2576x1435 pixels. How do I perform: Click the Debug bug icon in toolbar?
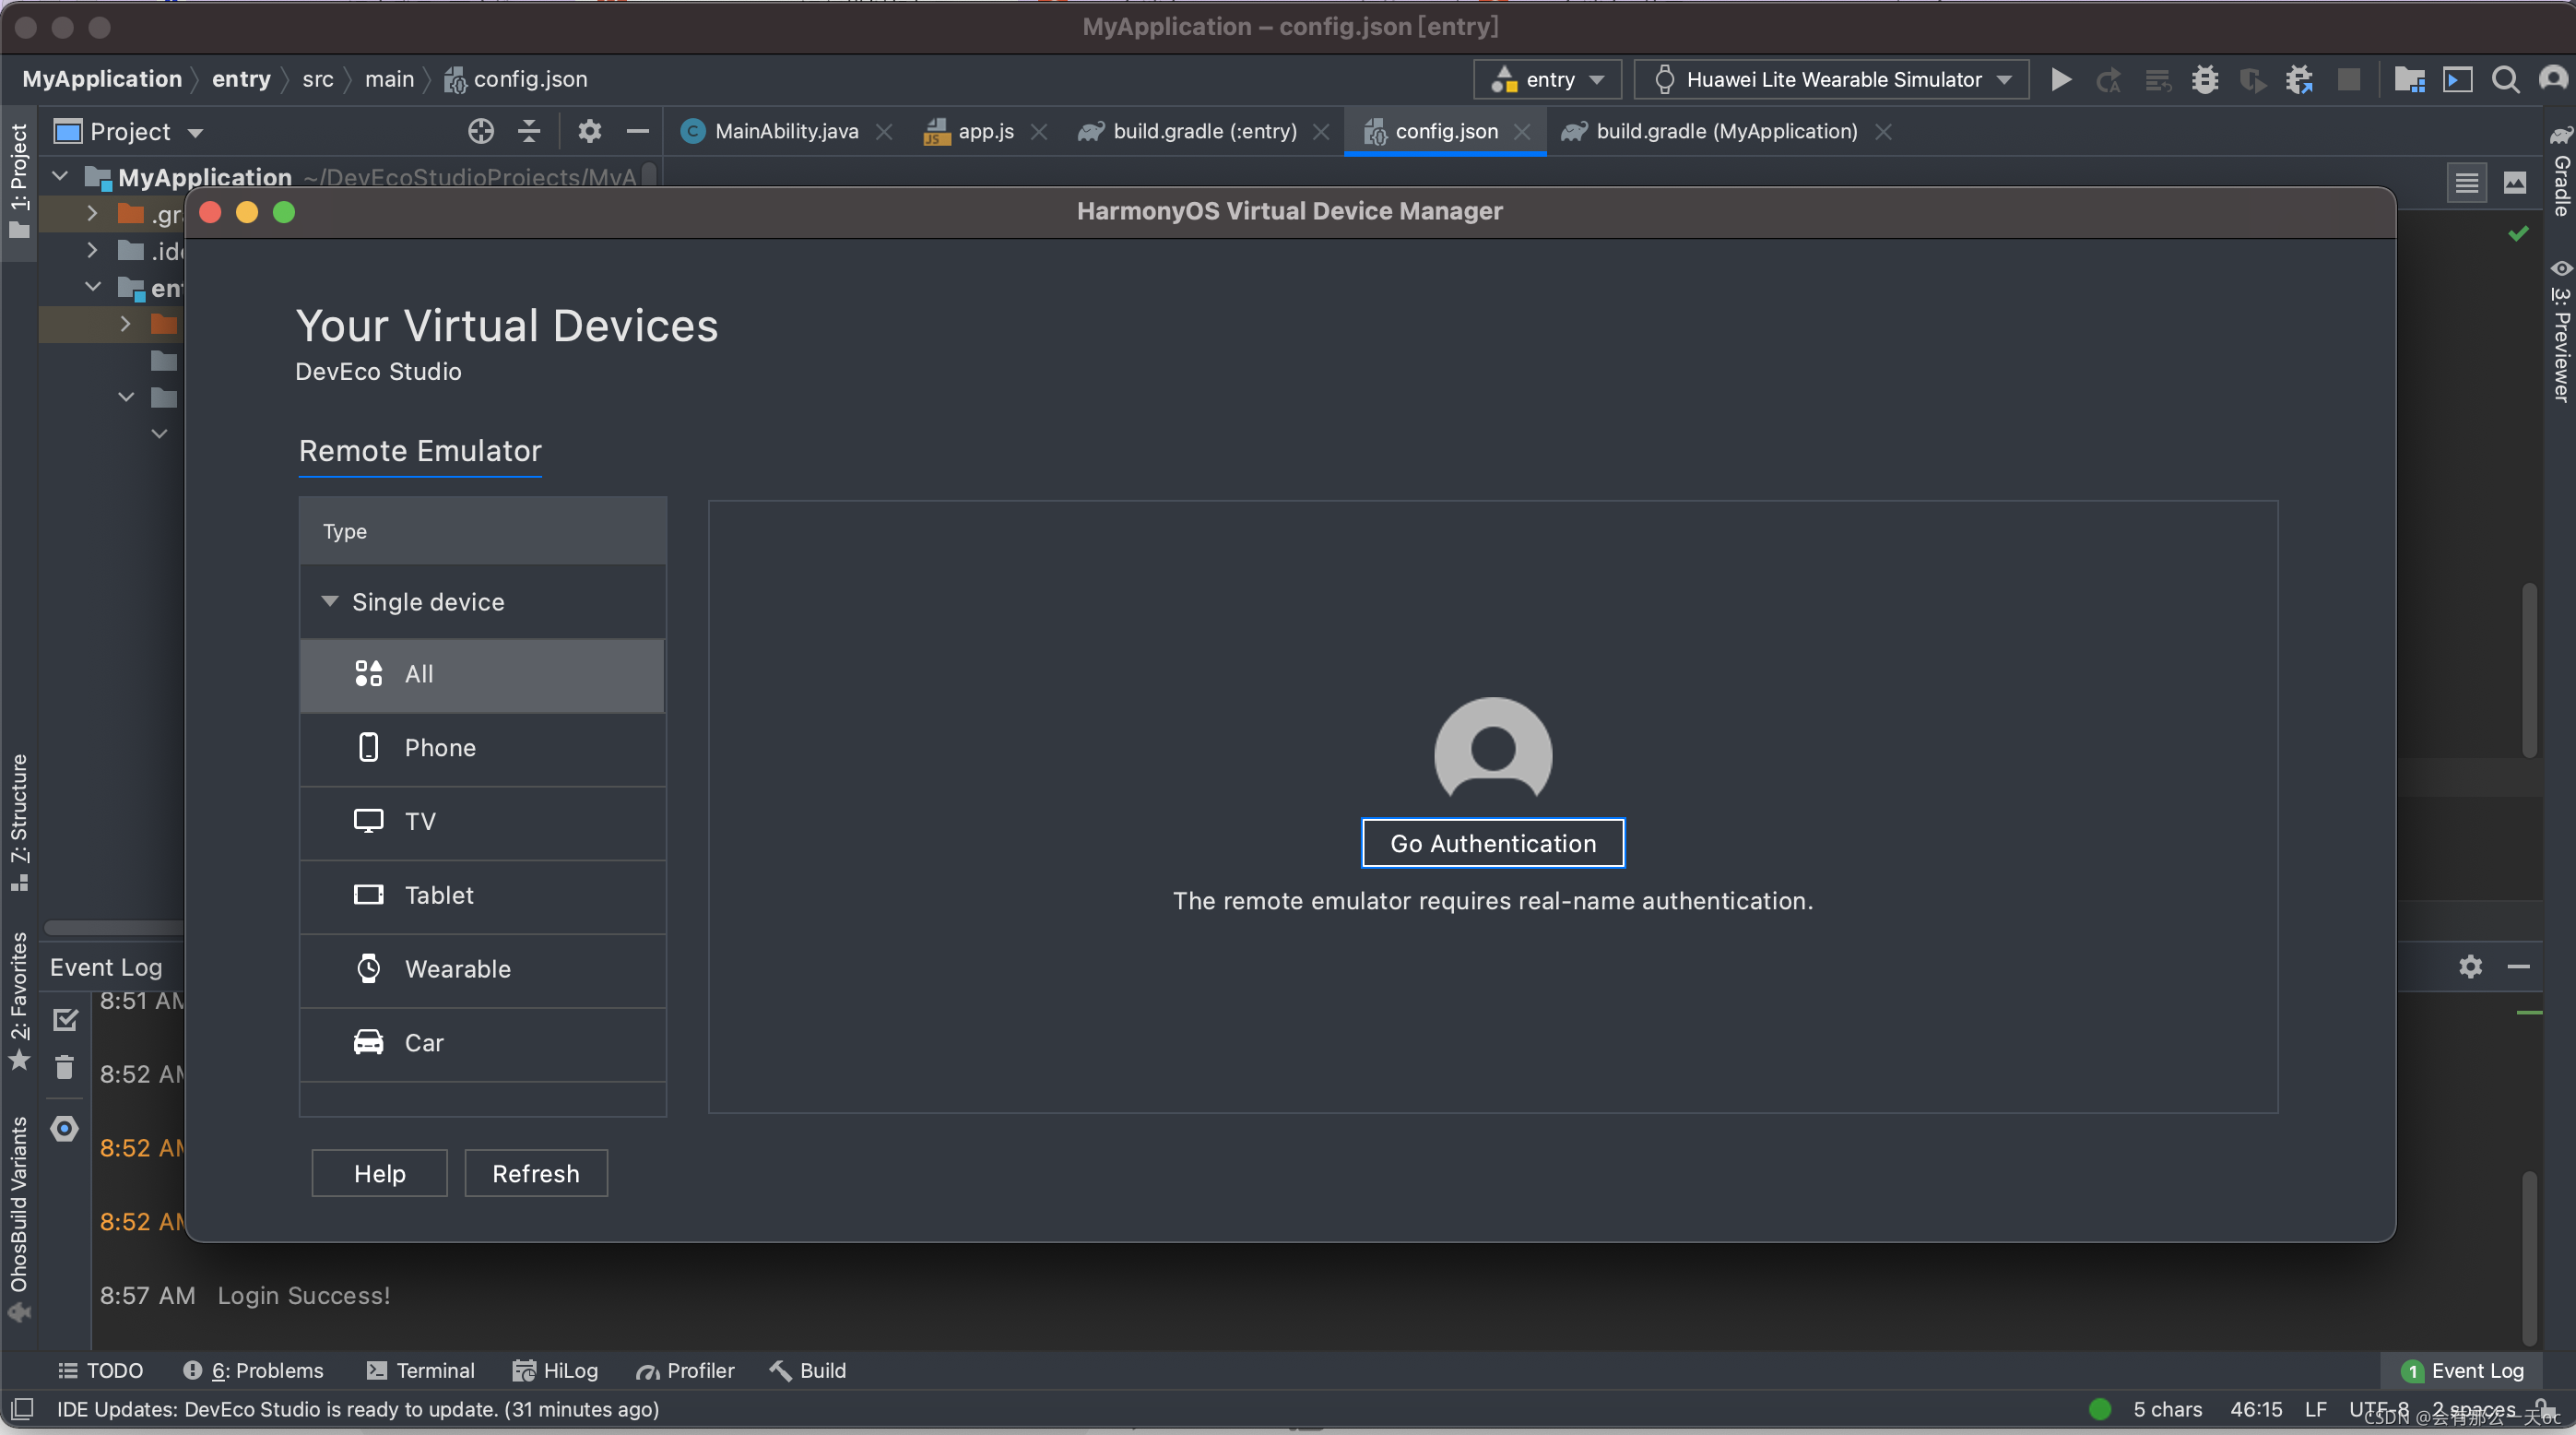coord(2205,80)
